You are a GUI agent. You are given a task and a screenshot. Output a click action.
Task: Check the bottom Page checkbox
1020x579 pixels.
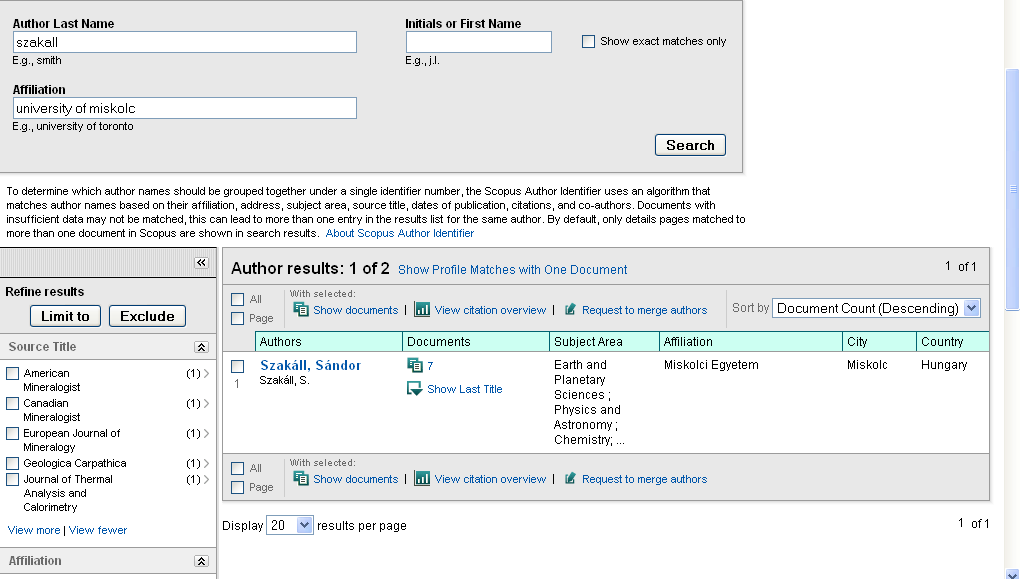click(237, 487)
